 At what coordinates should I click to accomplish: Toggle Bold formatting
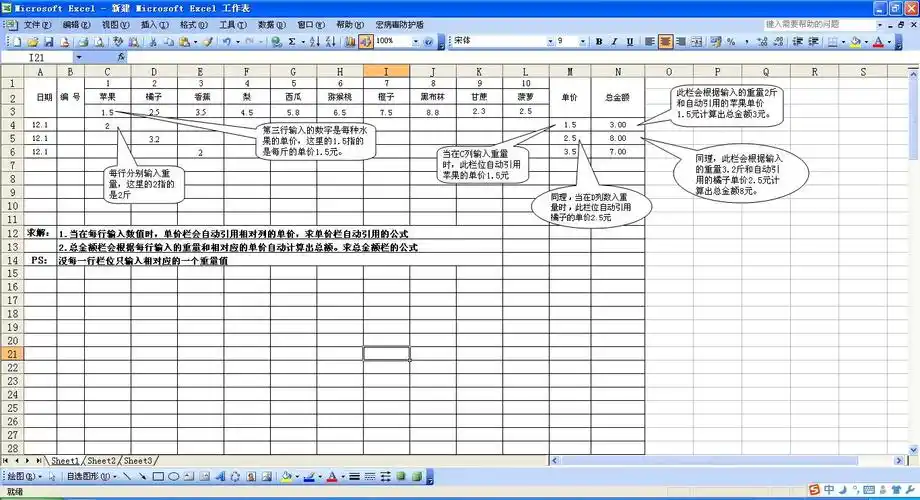click(x=599, y=42)
